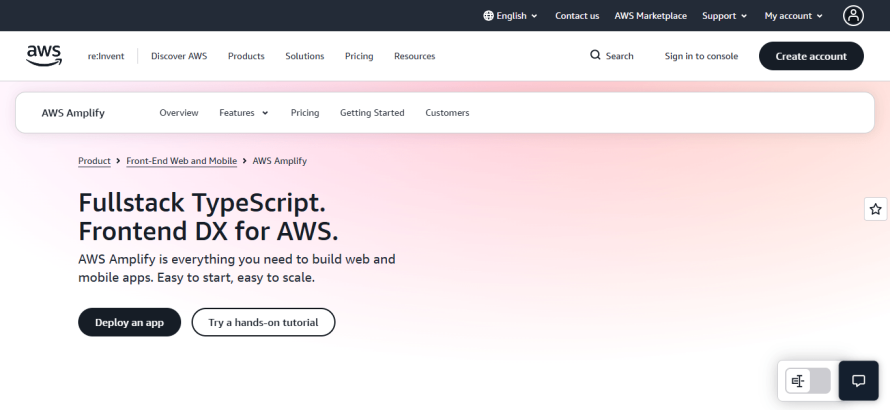This screenshot has width=890, height=410.
Task: Click the Create account button
Action: [x=811, y=56]
